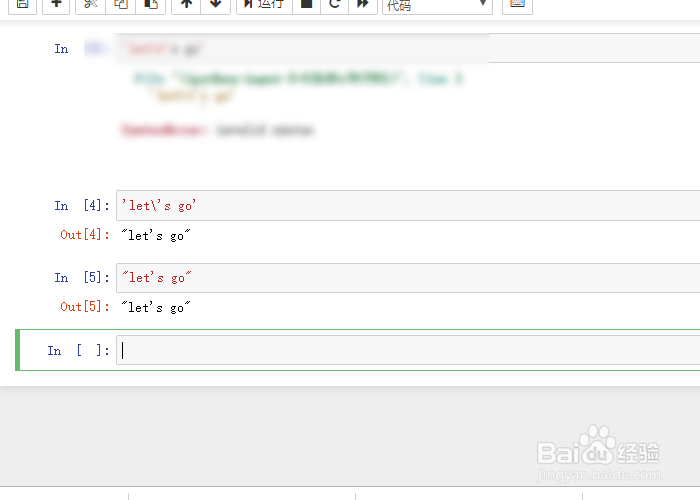700x500 pixels.
Task: Click the Out[4]: output prompt label
Action: coord(85,235)
